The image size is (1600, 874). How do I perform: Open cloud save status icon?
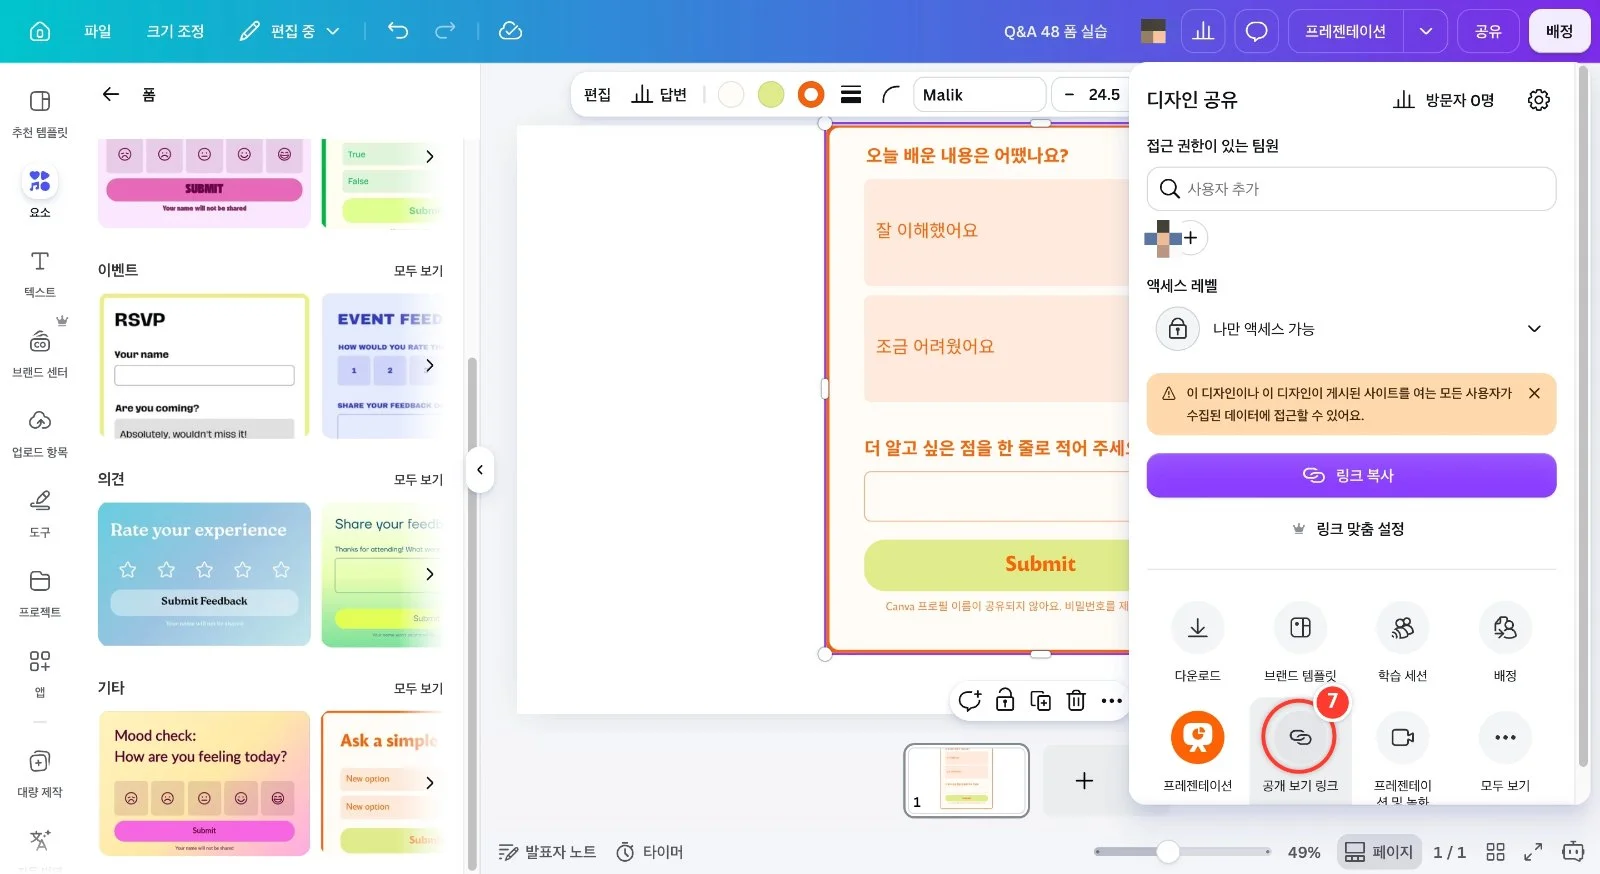[x=510, y=31]
